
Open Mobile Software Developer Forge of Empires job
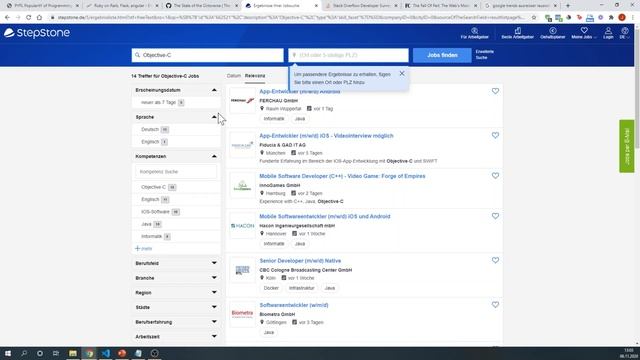coord(342,176)
